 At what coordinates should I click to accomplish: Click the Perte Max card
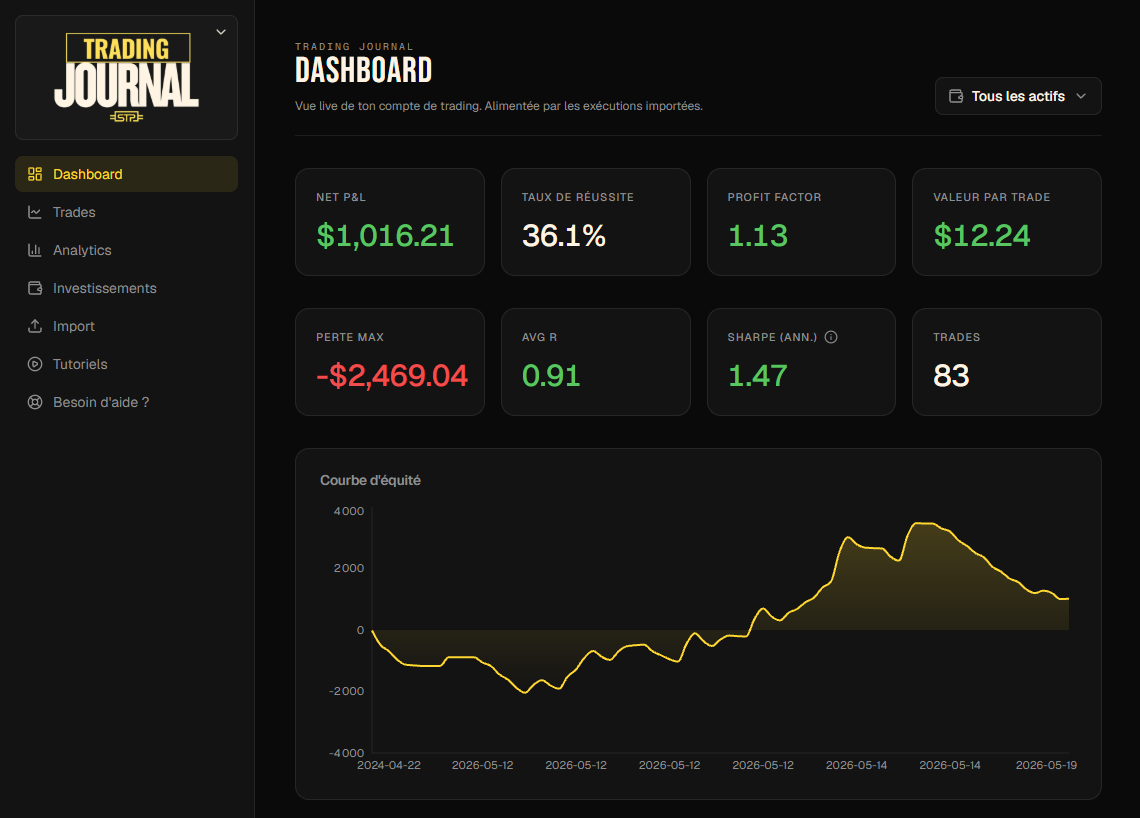[390, 362]
